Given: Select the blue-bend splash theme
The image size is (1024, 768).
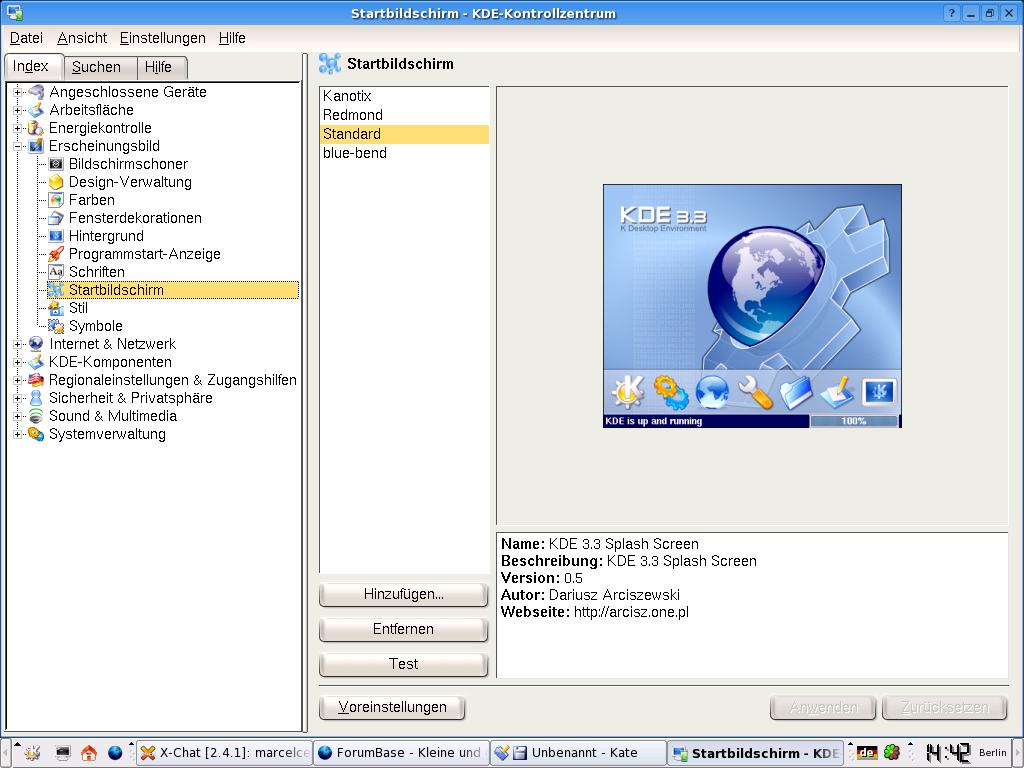Looking at the screenshot, I should point(404,153).
